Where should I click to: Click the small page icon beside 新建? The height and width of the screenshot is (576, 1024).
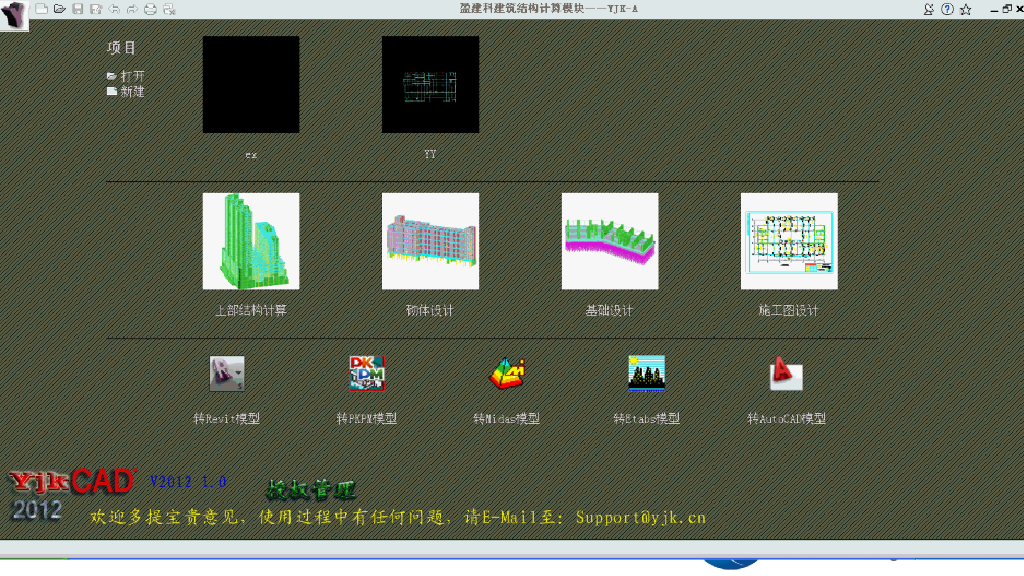[112, 91]
